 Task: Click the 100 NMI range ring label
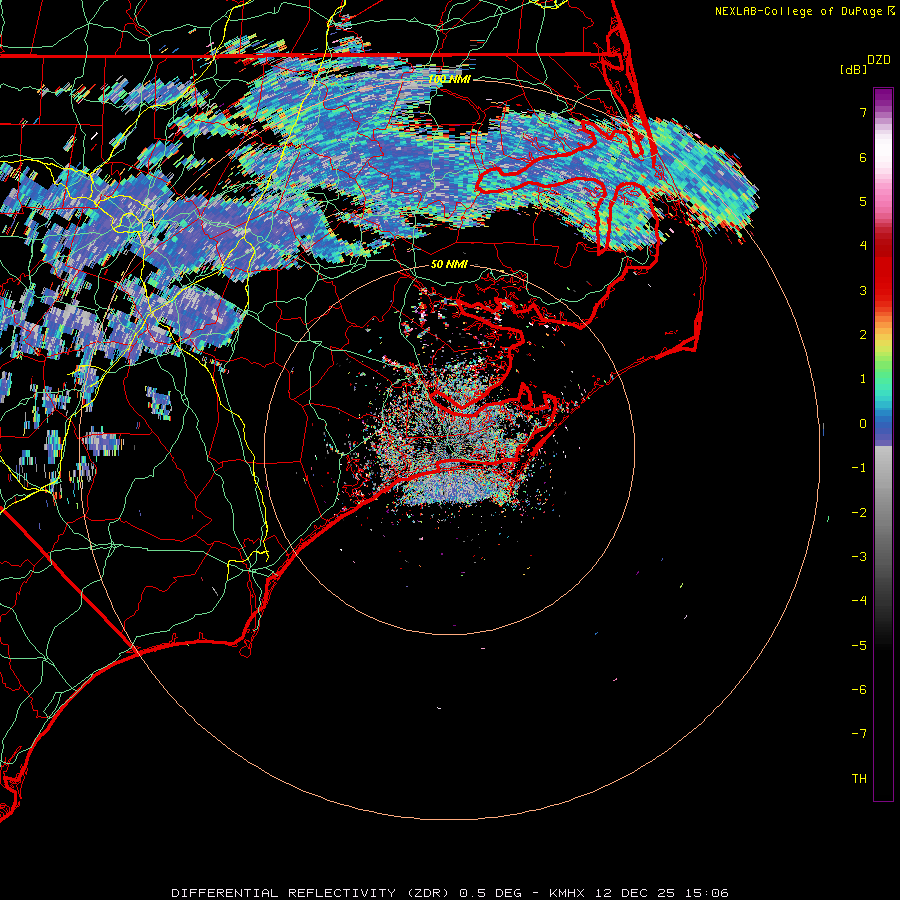coord(449,79)
